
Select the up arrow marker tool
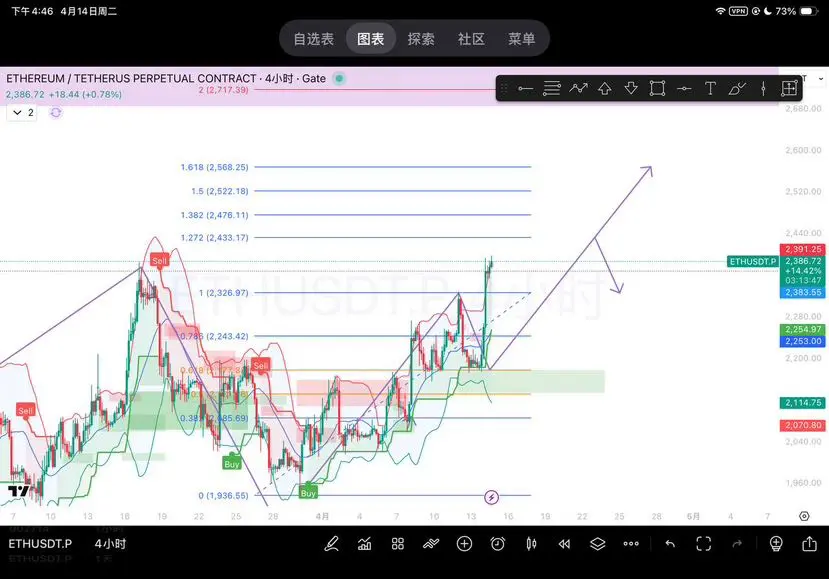pyautogui.click(x=605, y=88)
